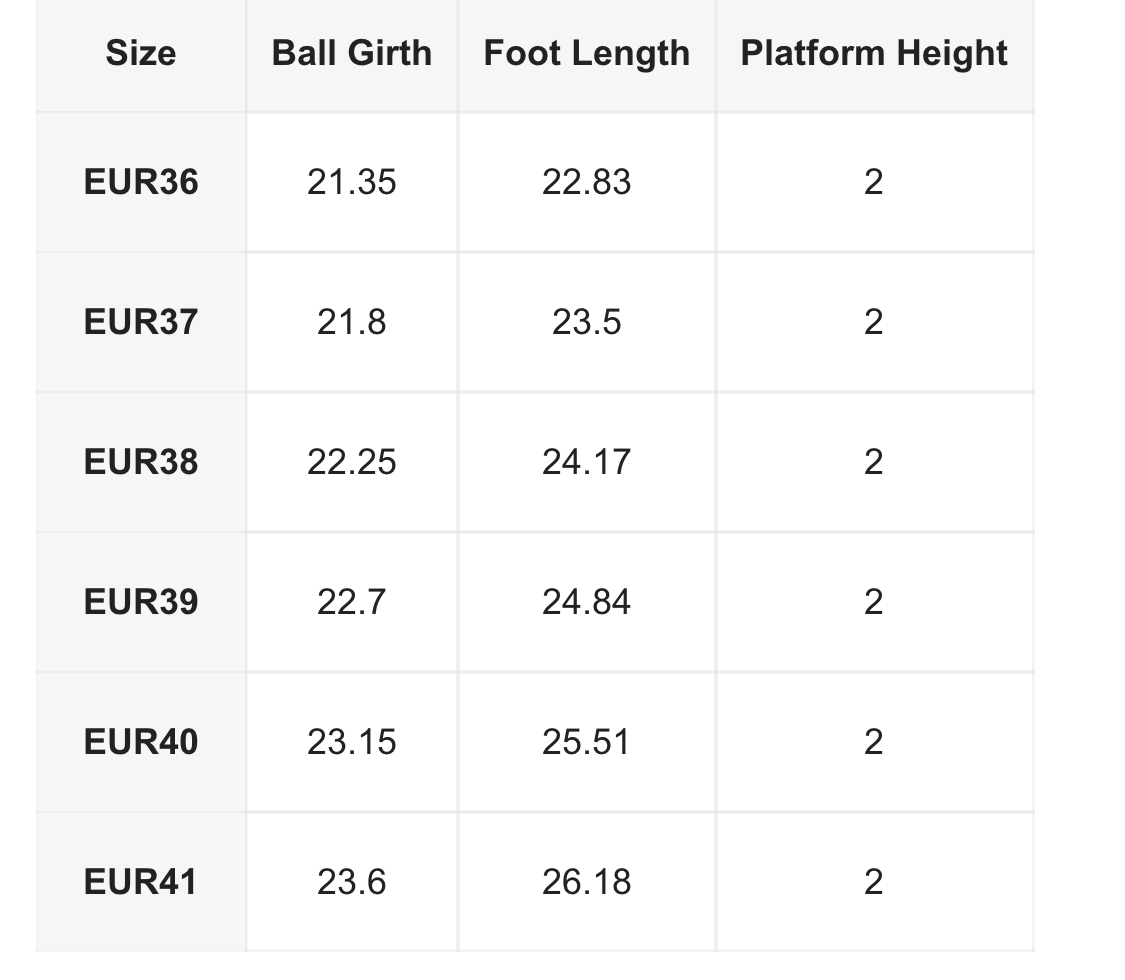Click the platform height for EUR41
This screenshot has height=980, width=1125.
click(874, 882)
